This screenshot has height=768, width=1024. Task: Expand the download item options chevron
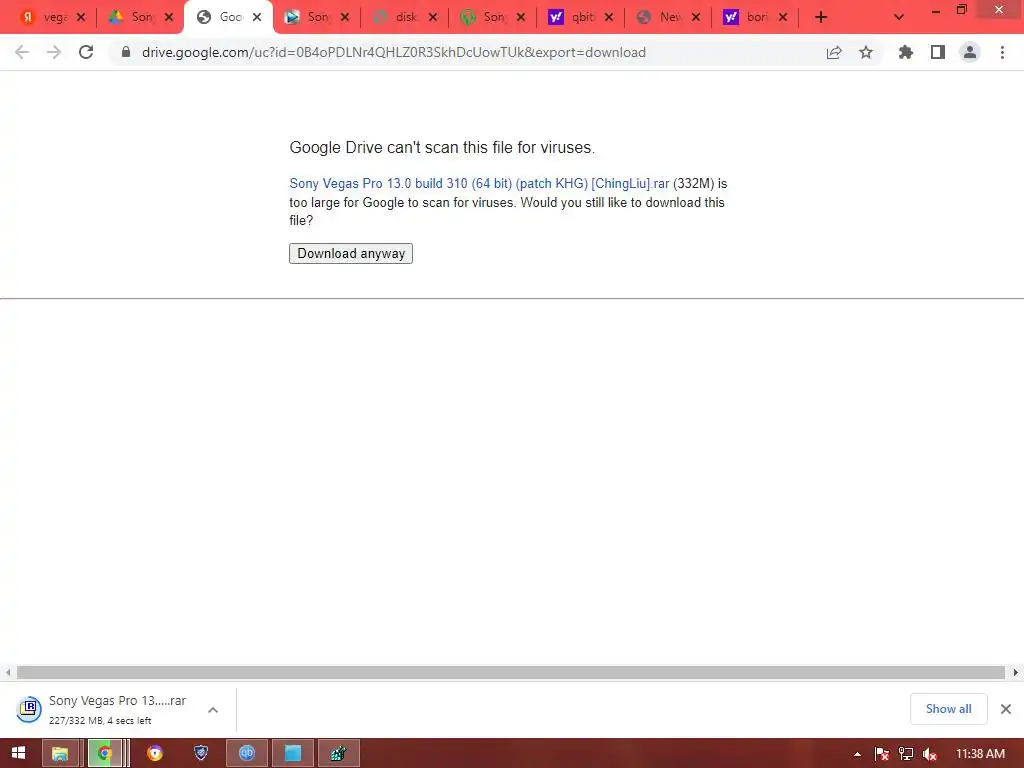tap(213, 709)
